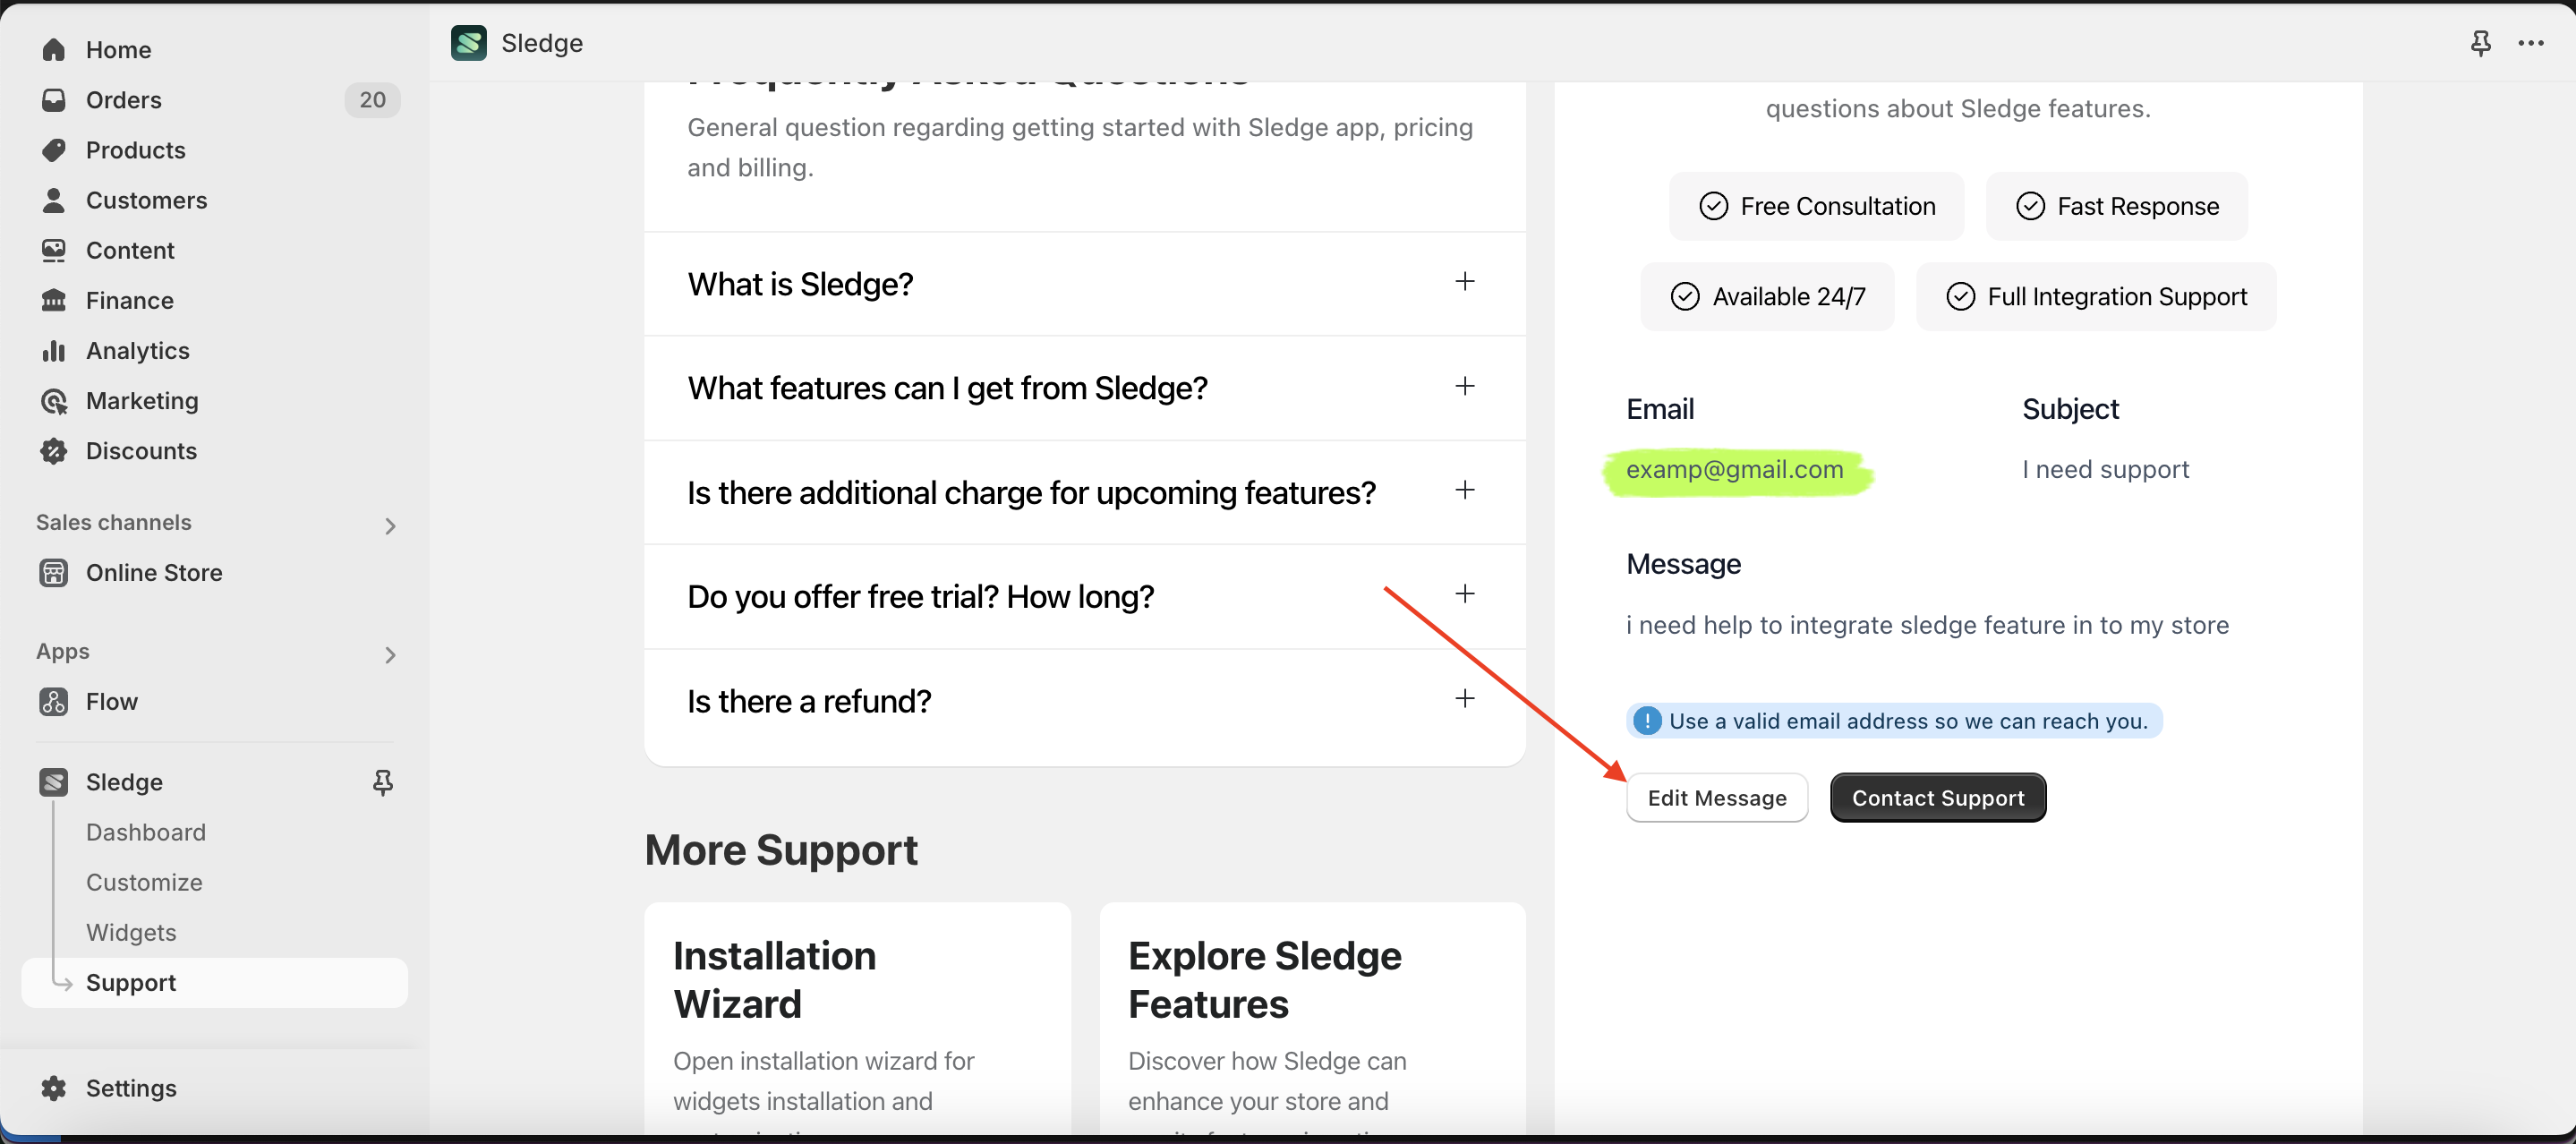Image resolution: width=2576 pixels, height=1144 pixels.
Task: Click the Orders inbox icon
Action: (x=54, y=100)
